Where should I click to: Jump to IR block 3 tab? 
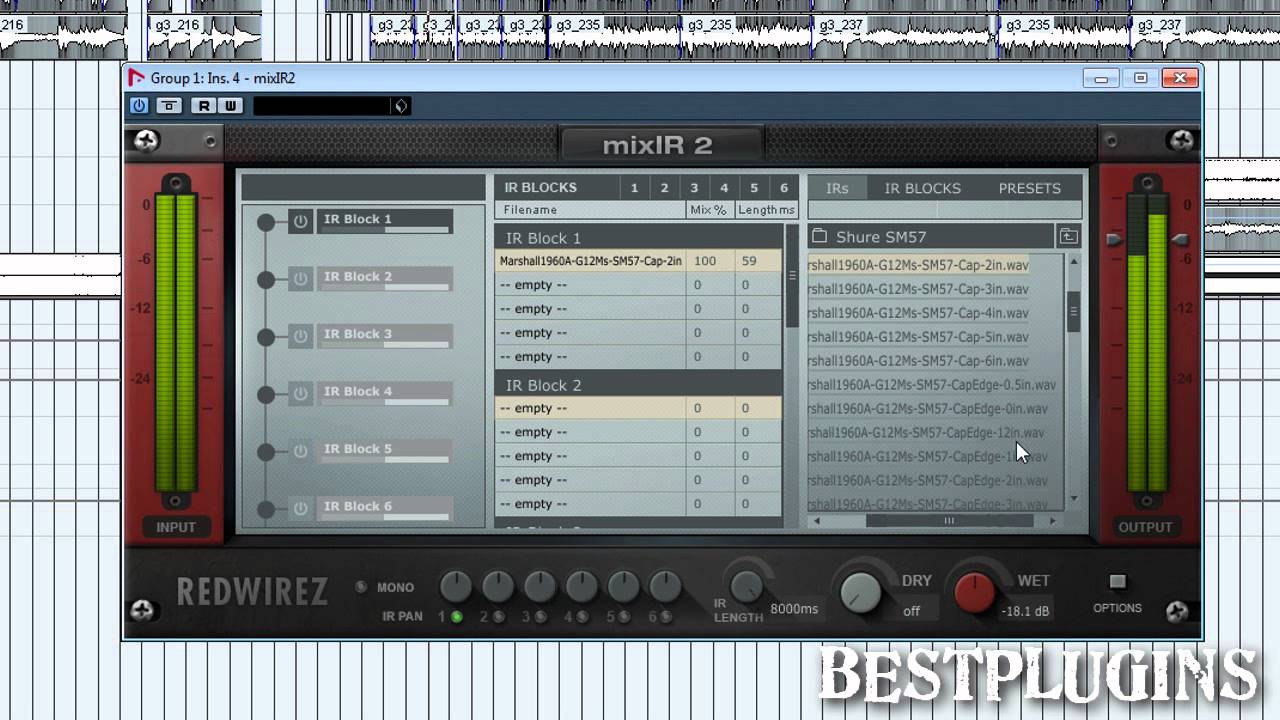694,187
